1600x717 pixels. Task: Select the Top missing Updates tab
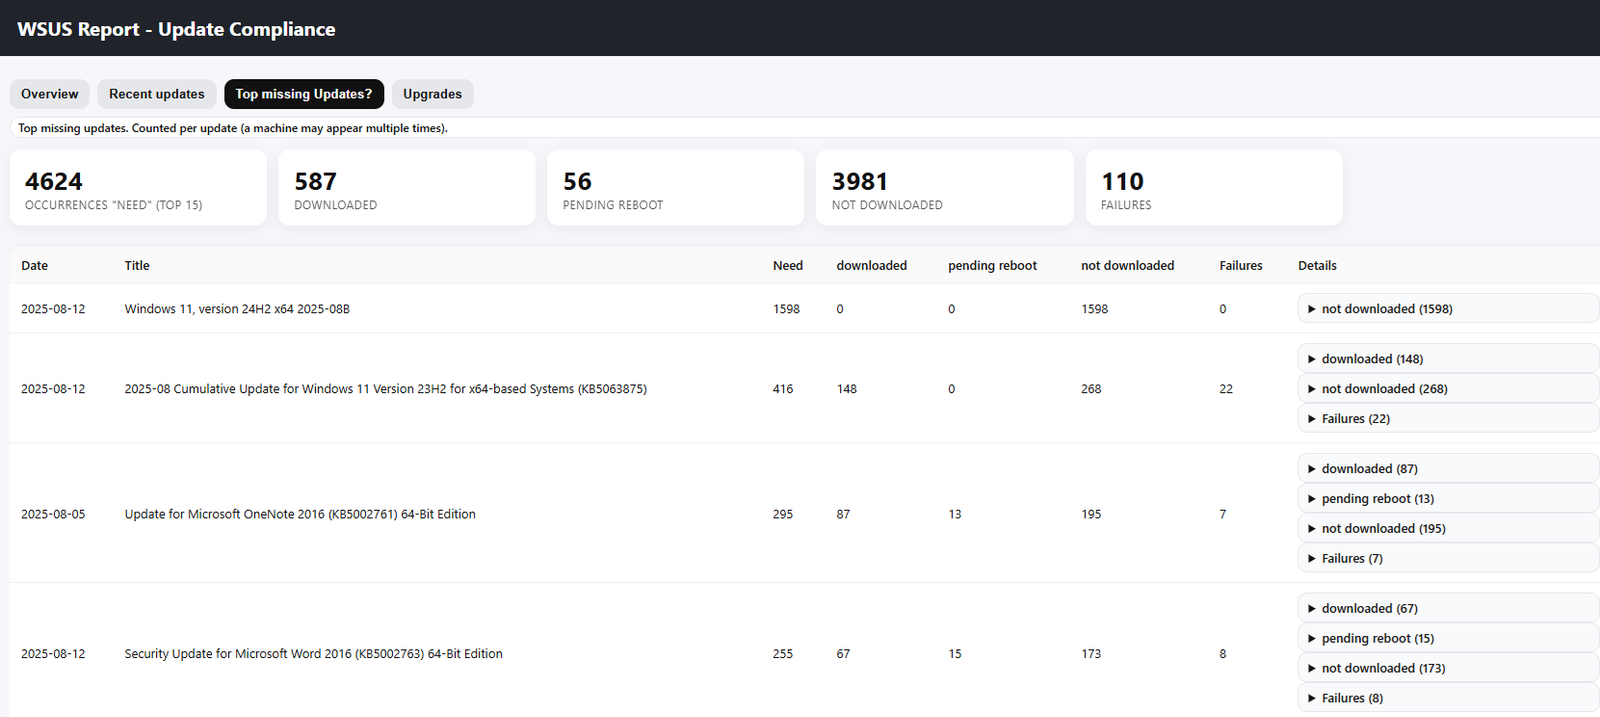(303, 94)
